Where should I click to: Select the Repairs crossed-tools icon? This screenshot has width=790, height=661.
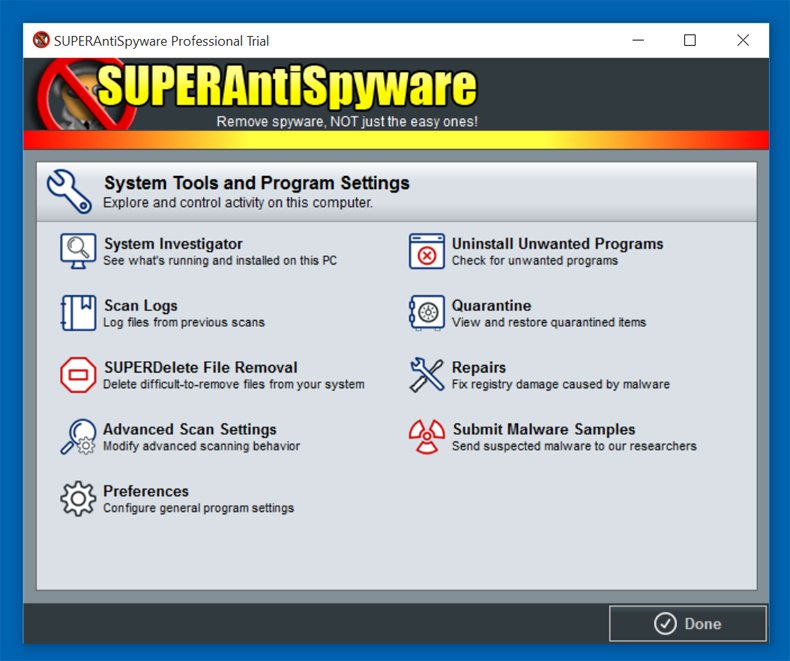pos(427,375)
